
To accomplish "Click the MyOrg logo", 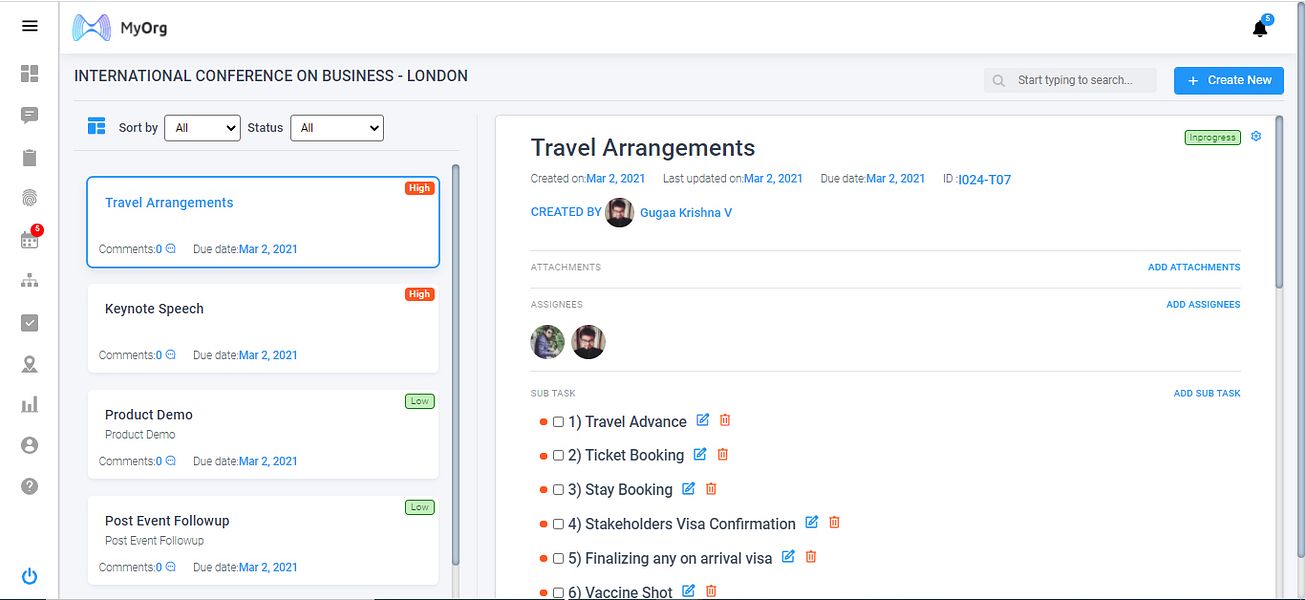I will pyautogui.click(x=120, y=28).
